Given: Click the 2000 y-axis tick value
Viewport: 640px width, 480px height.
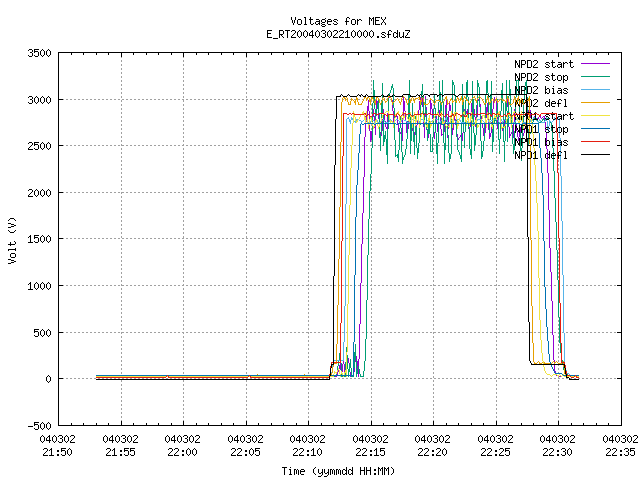Looking at the screenshot, I should click(x=40, y=193).
